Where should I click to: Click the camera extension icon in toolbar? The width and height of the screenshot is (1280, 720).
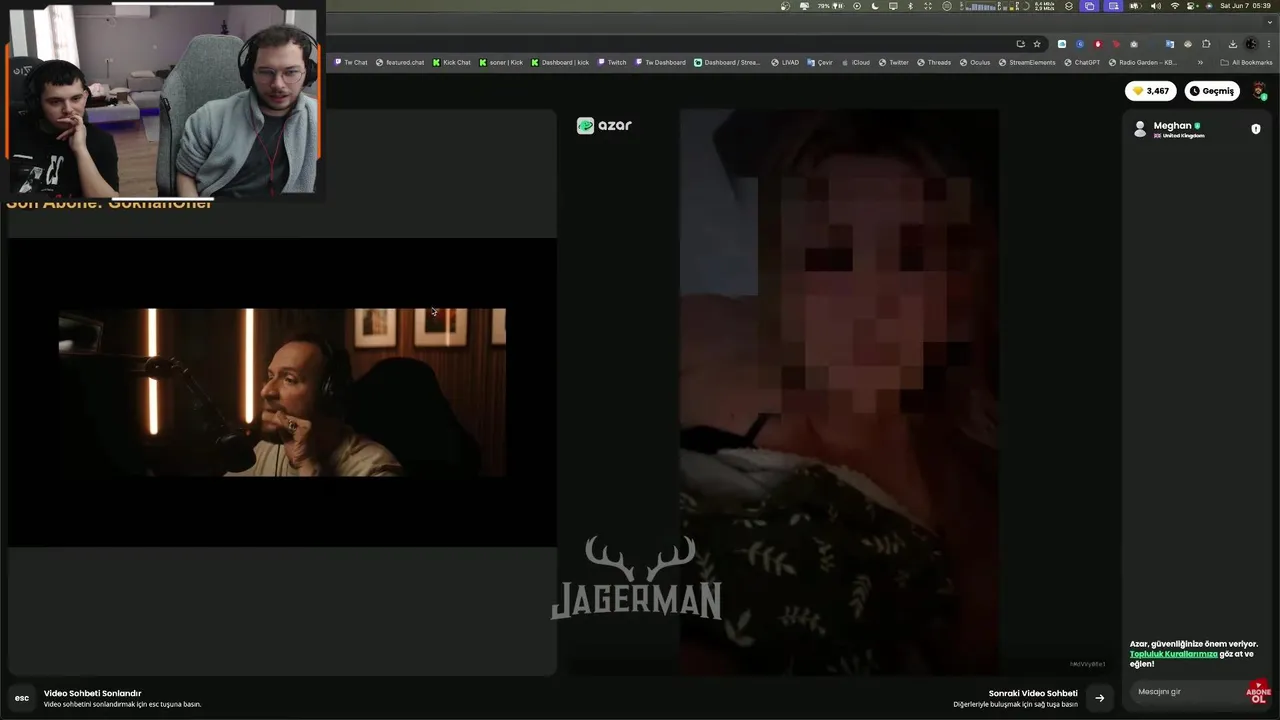coord(1134,44)
